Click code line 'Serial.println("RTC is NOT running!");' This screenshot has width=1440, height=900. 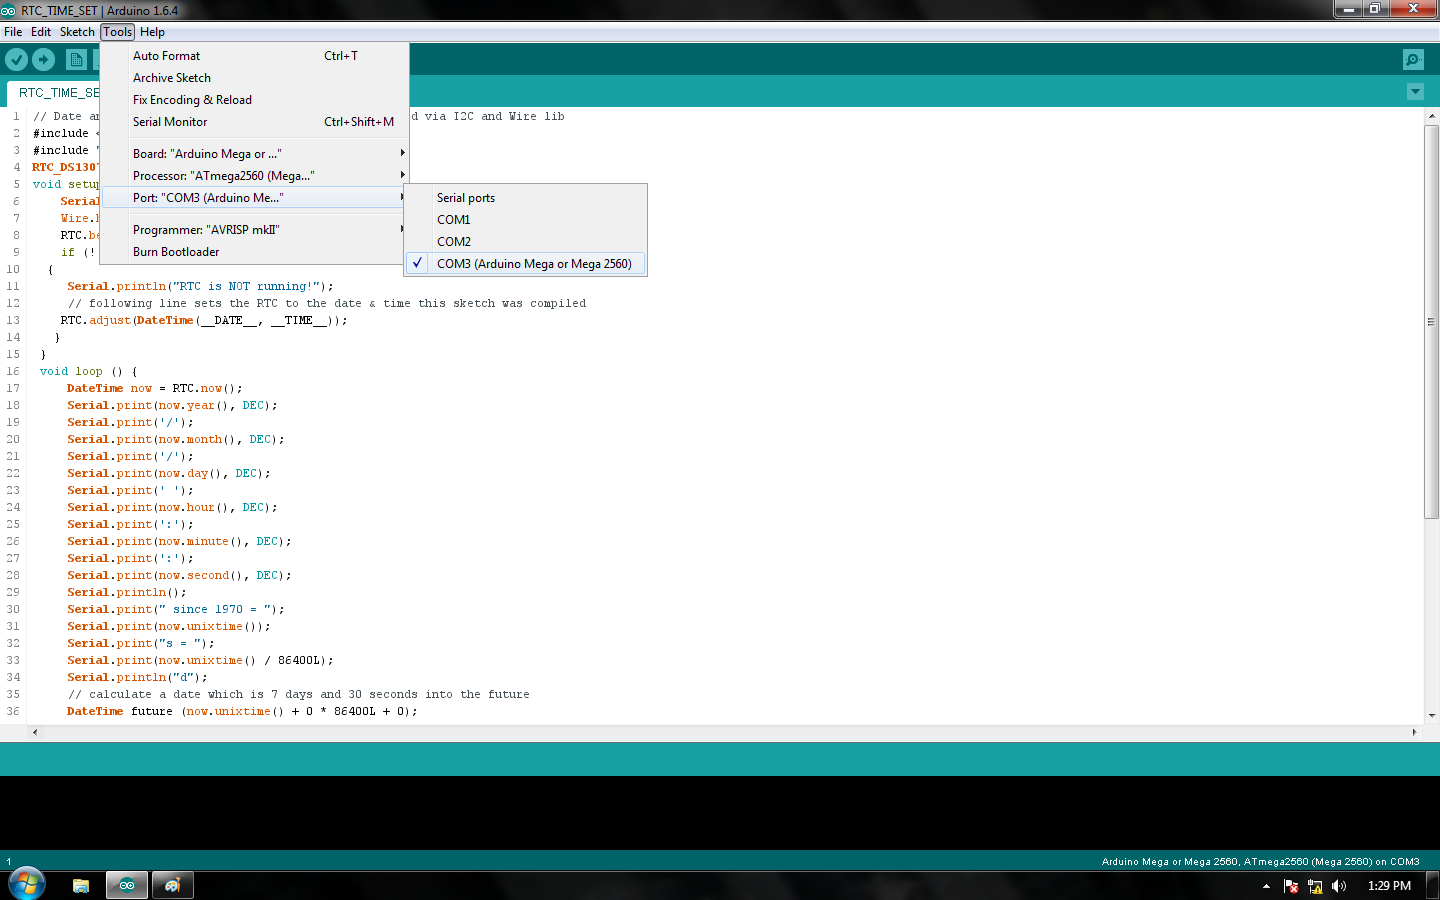pyautogui.click(x=200, y=286)
